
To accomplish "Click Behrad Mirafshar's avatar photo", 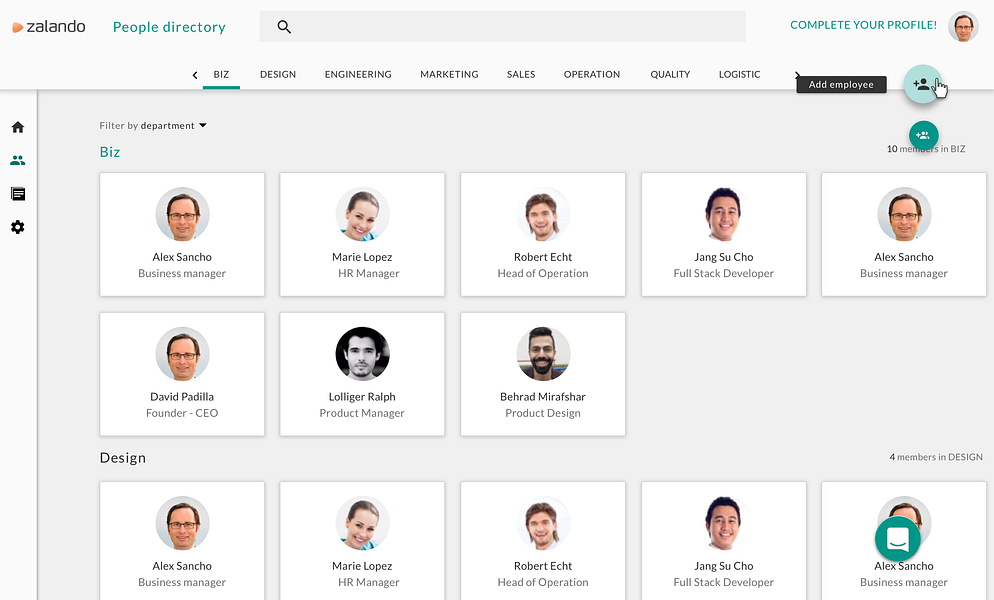I will click(x=543, y=354).
